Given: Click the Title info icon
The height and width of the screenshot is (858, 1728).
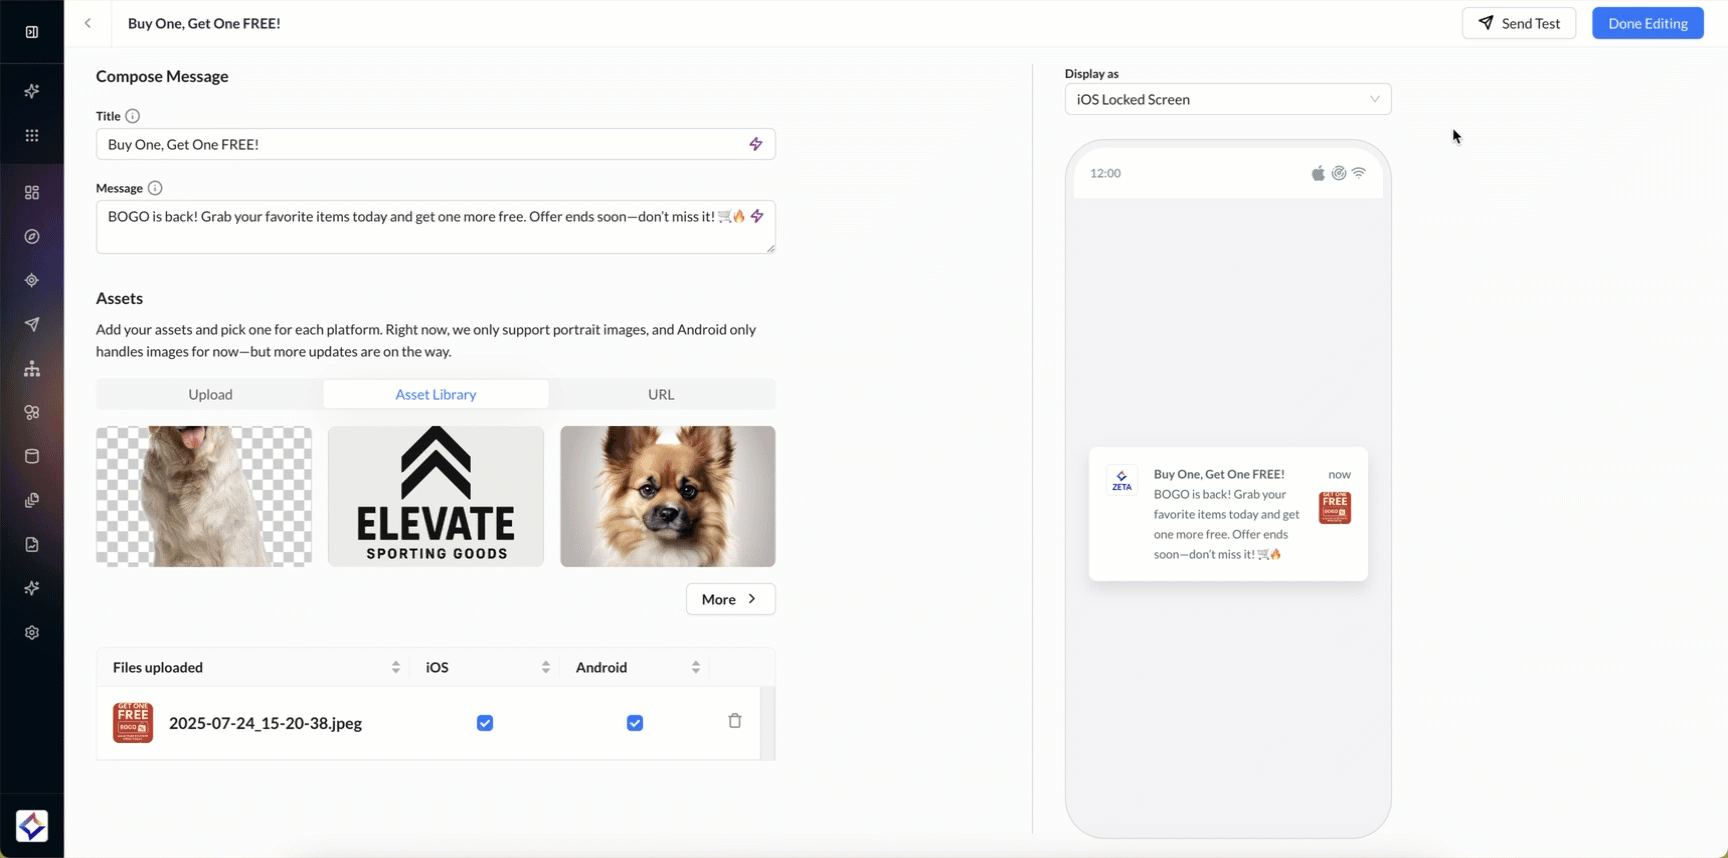Looking at the screenshot, I should click(132, 116).
